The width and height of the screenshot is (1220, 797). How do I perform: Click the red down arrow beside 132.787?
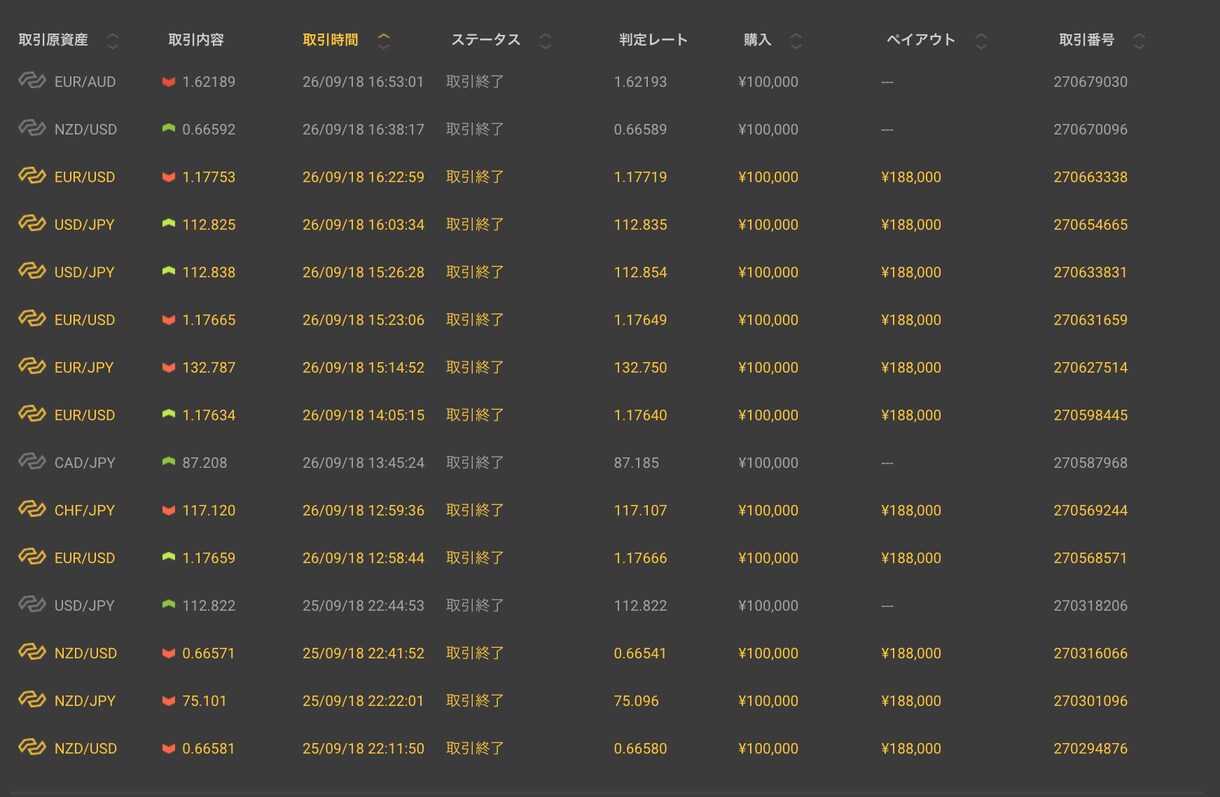168,368
